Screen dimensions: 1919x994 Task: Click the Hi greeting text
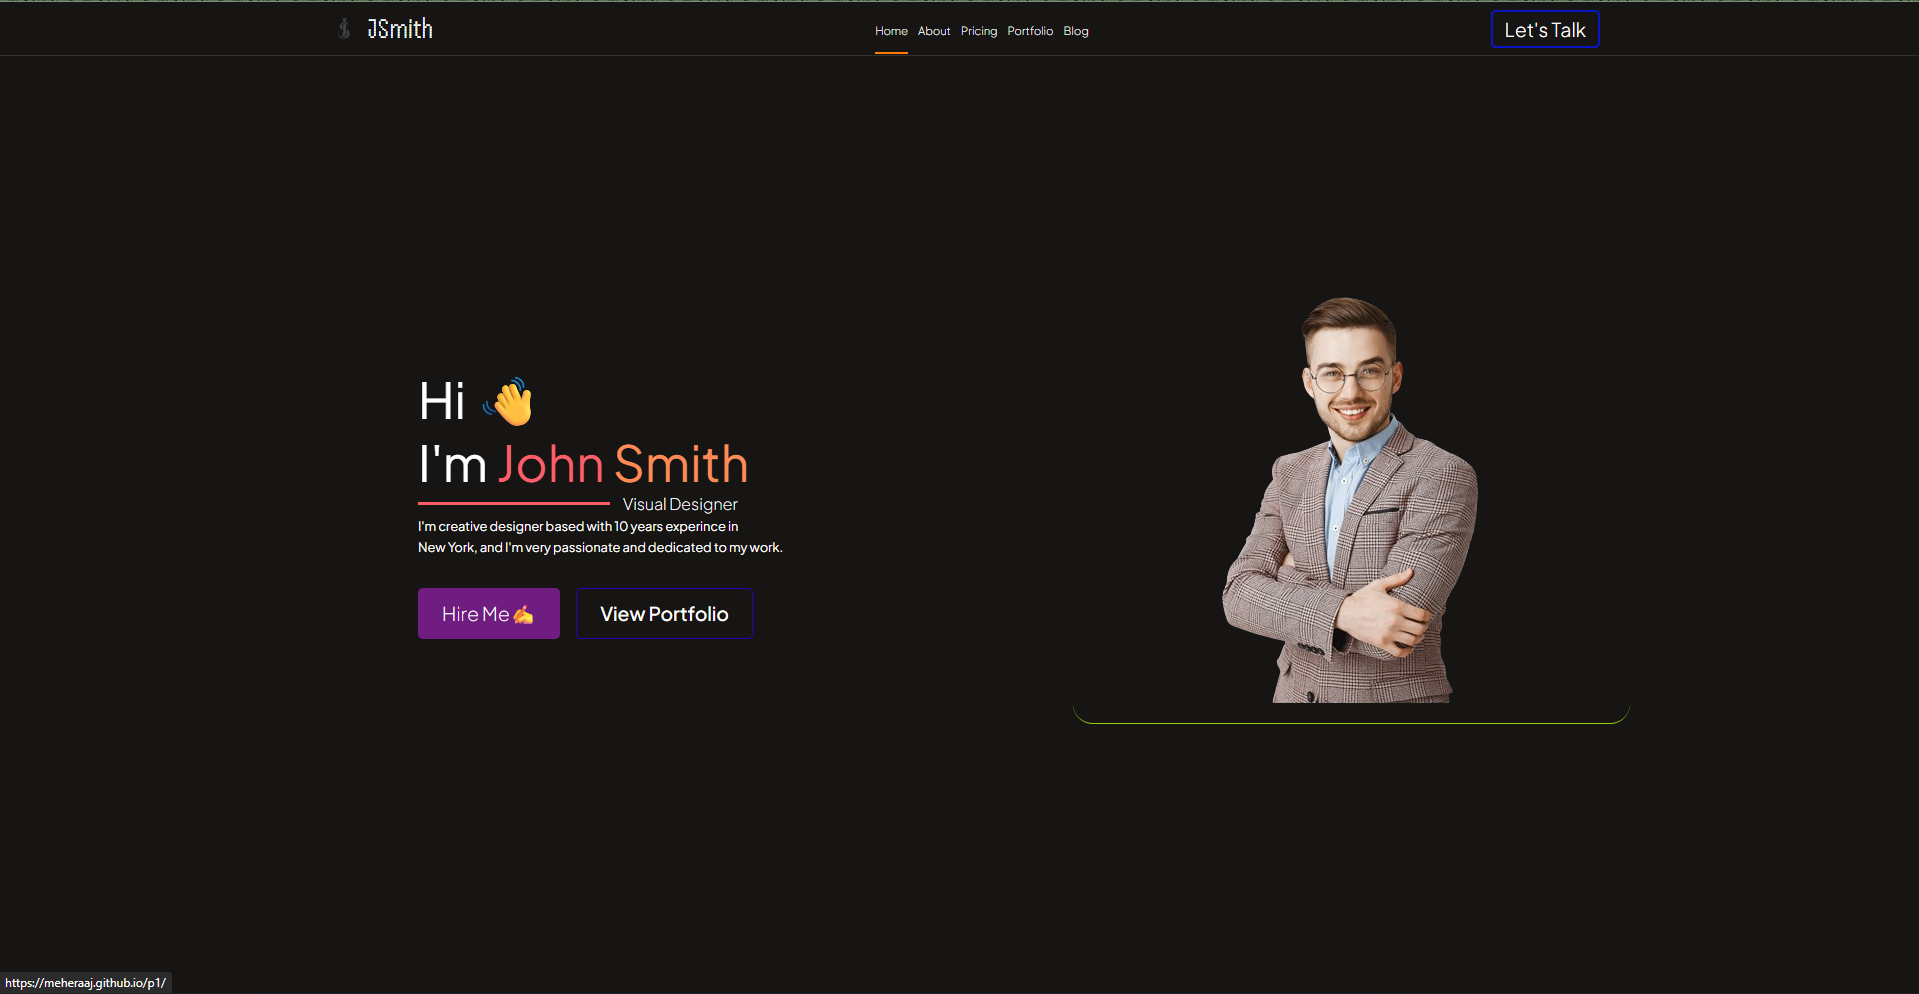click(x=442, y=402)
